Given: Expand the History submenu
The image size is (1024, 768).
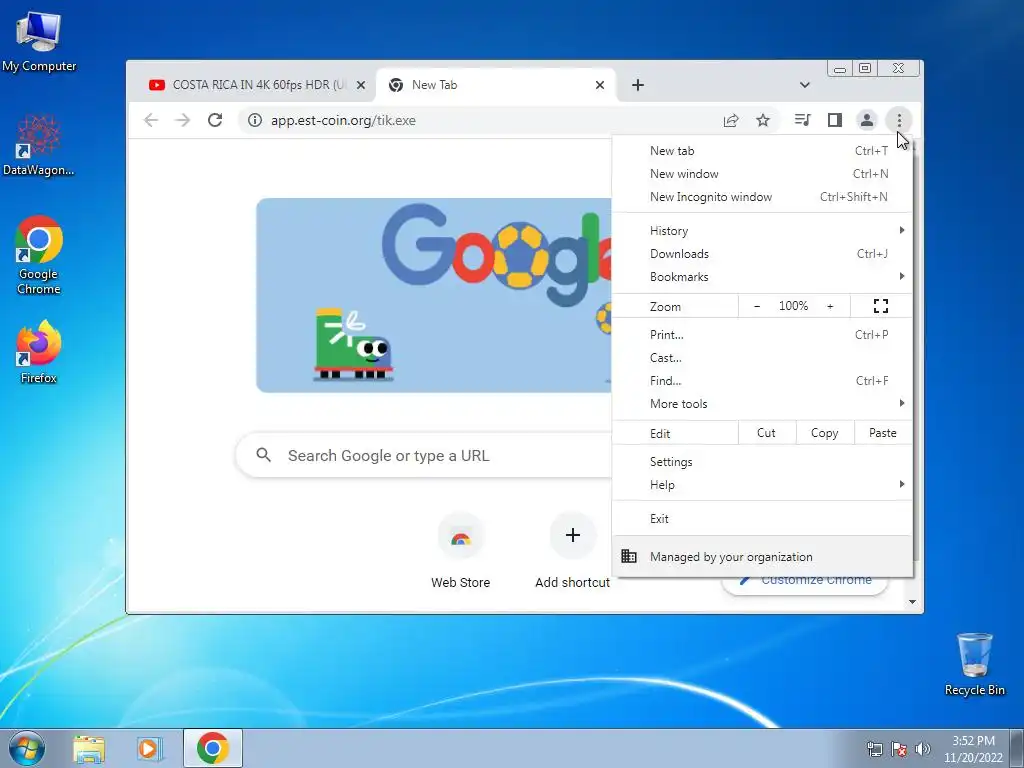Looking at the screenshot, I should click(763, 231).
